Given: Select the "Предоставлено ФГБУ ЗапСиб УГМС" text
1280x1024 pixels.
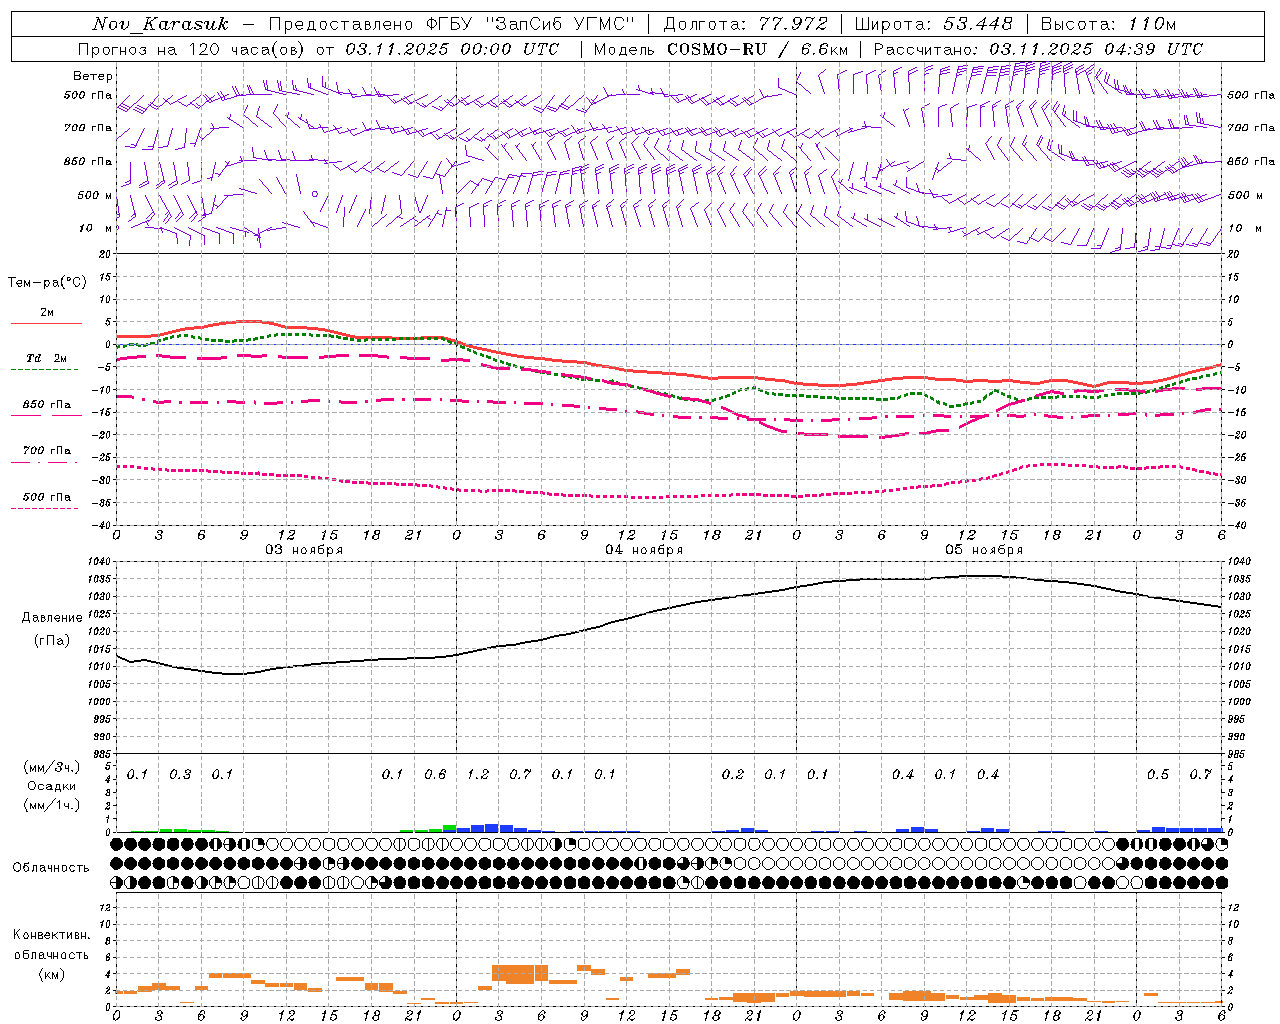Looking at the screenshot, I should (x=453, y=24).
